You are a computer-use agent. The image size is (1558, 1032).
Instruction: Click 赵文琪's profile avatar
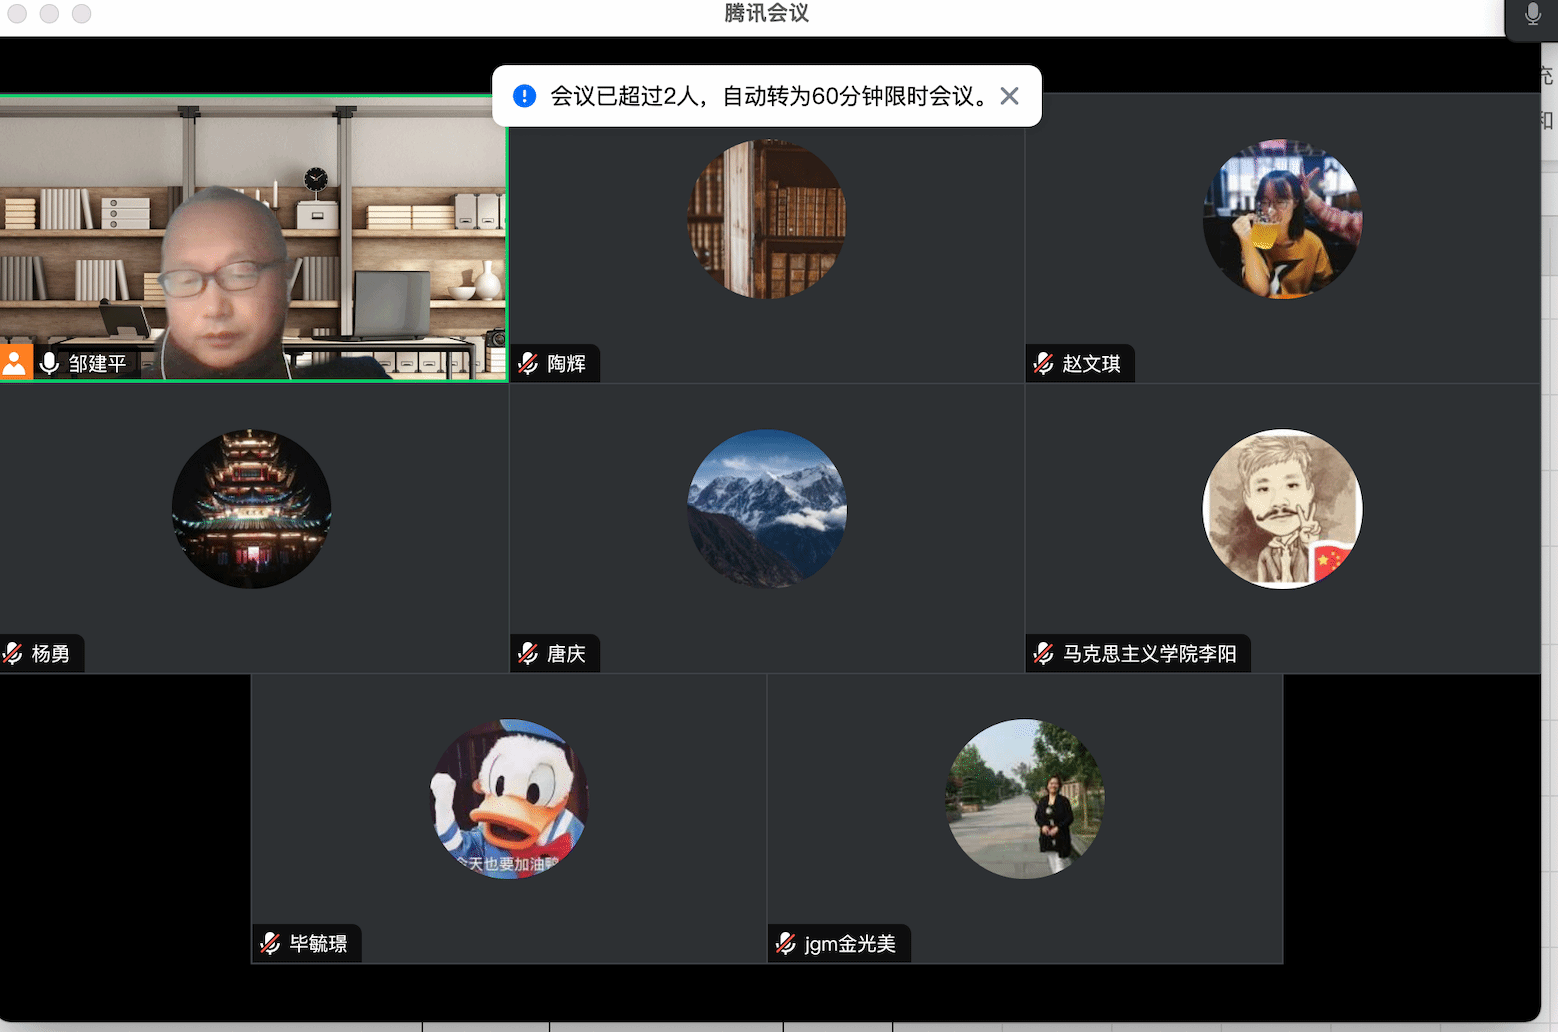pyautogui.click(x=1282, y=219)
